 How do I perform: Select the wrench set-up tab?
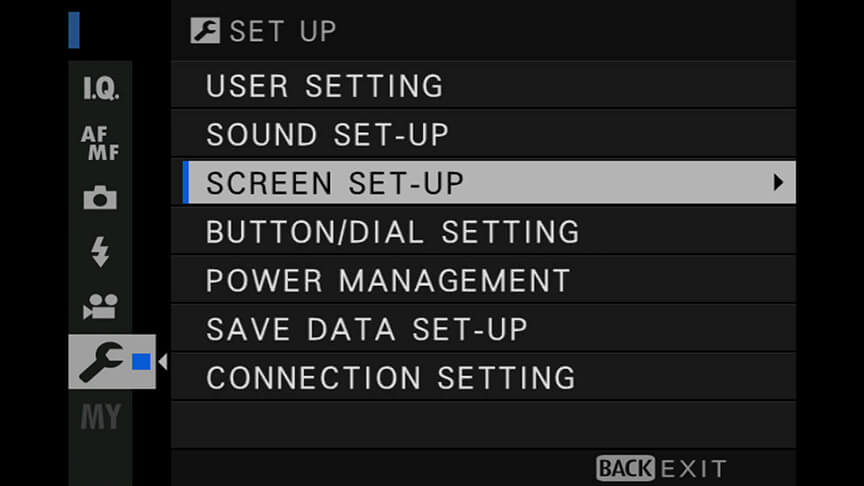100,361
